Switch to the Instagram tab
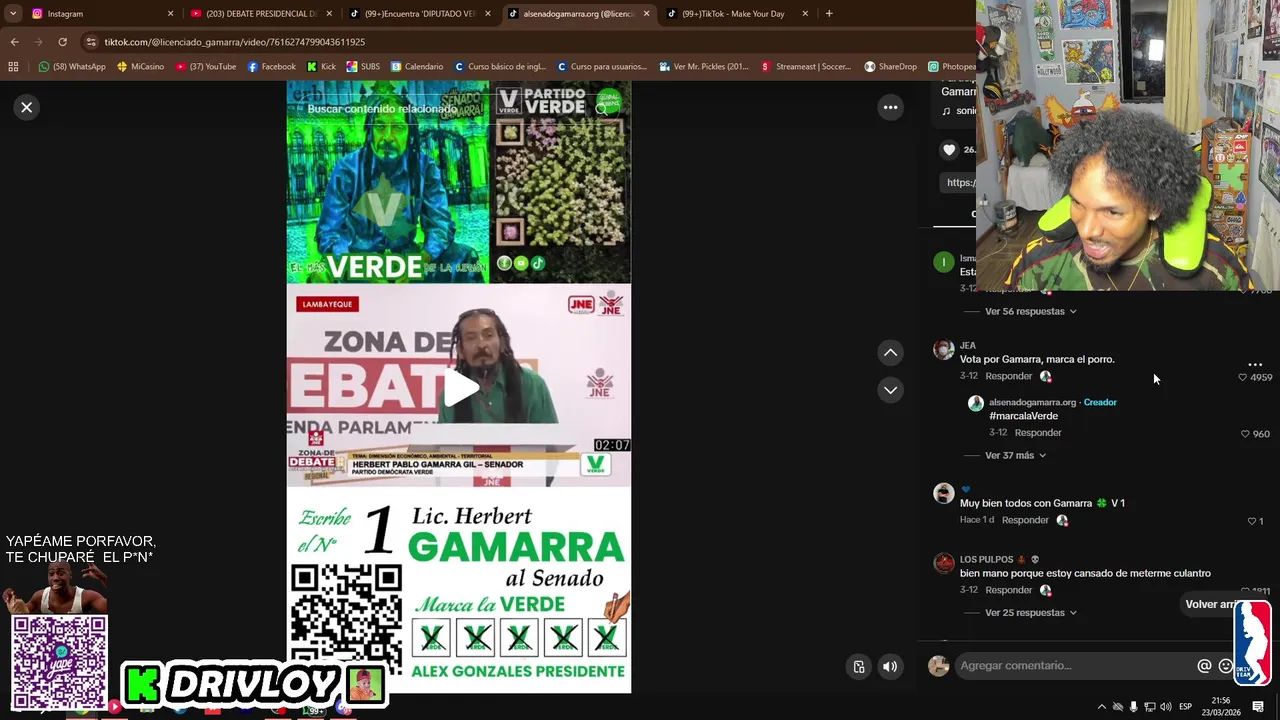The image size is (1280, 720). pos(100,14)
